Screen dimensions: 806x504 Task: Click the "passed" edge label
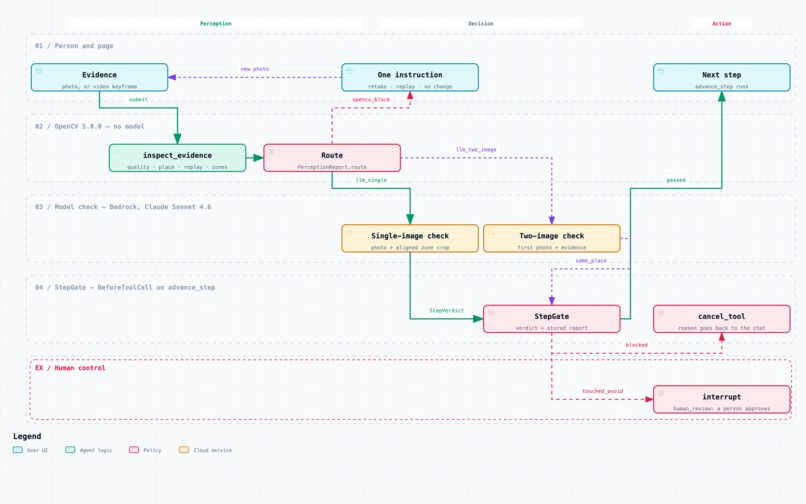tap(676, 181)
